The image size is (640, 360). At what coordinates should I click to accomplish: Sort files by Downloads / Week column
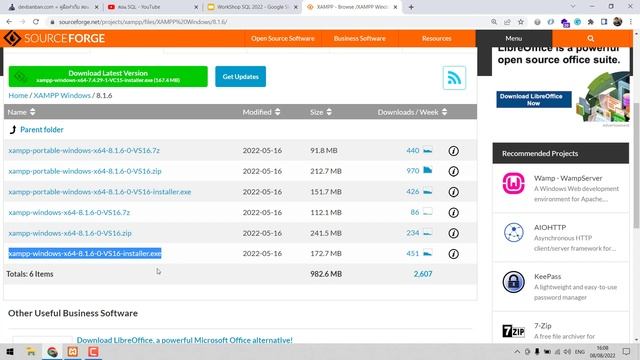[412, 112]
